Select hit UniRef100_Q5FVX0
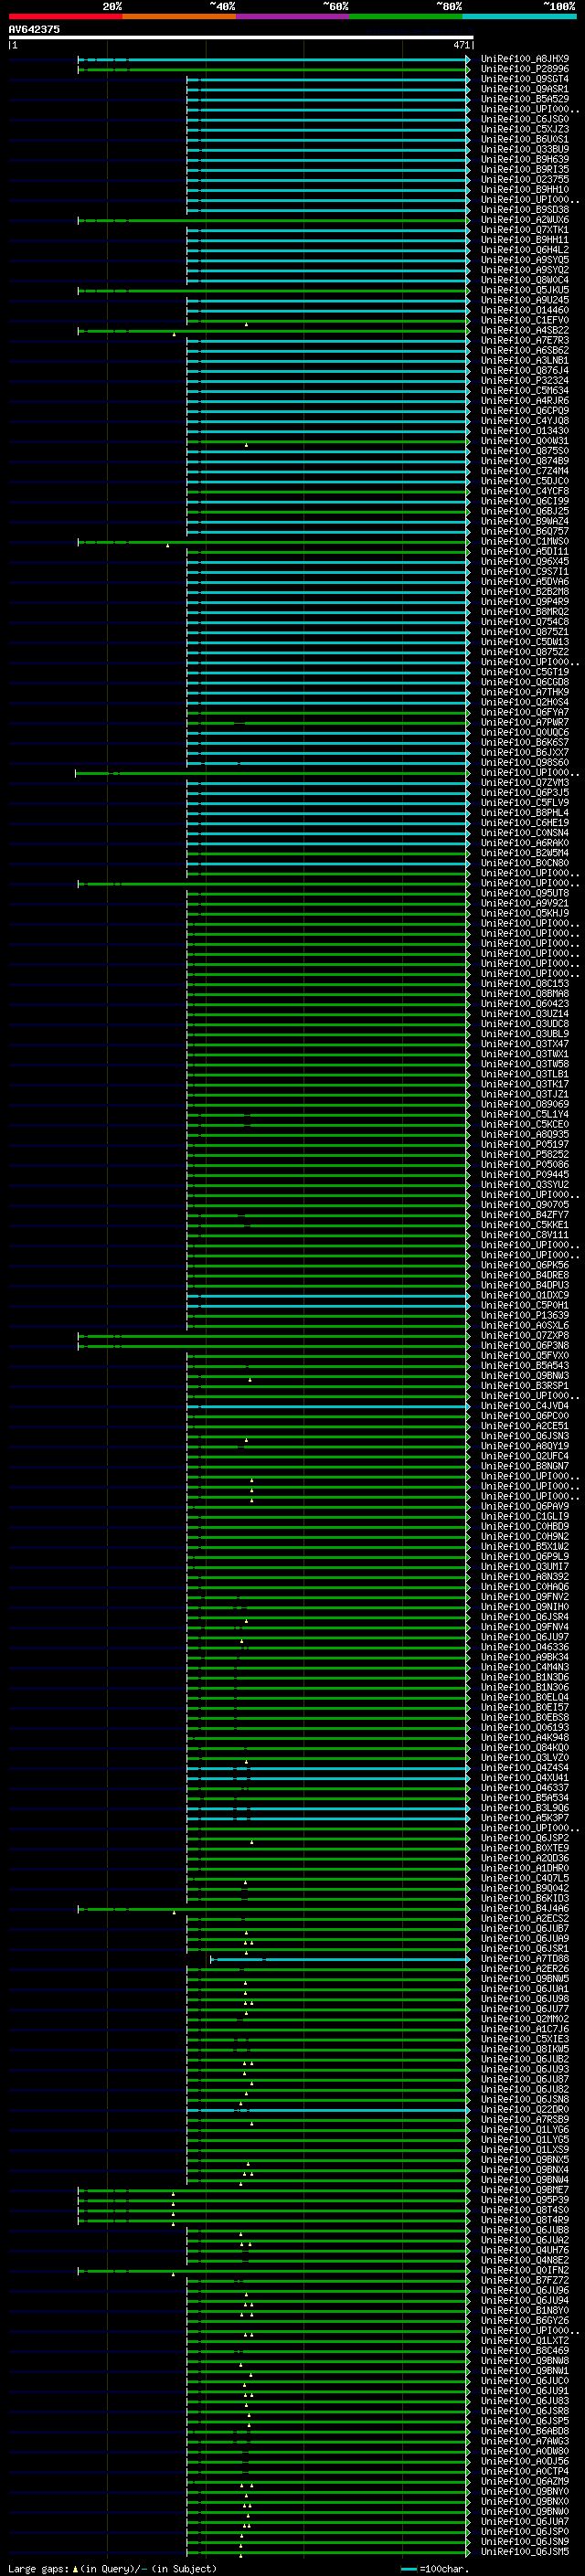 point(525,1355)
